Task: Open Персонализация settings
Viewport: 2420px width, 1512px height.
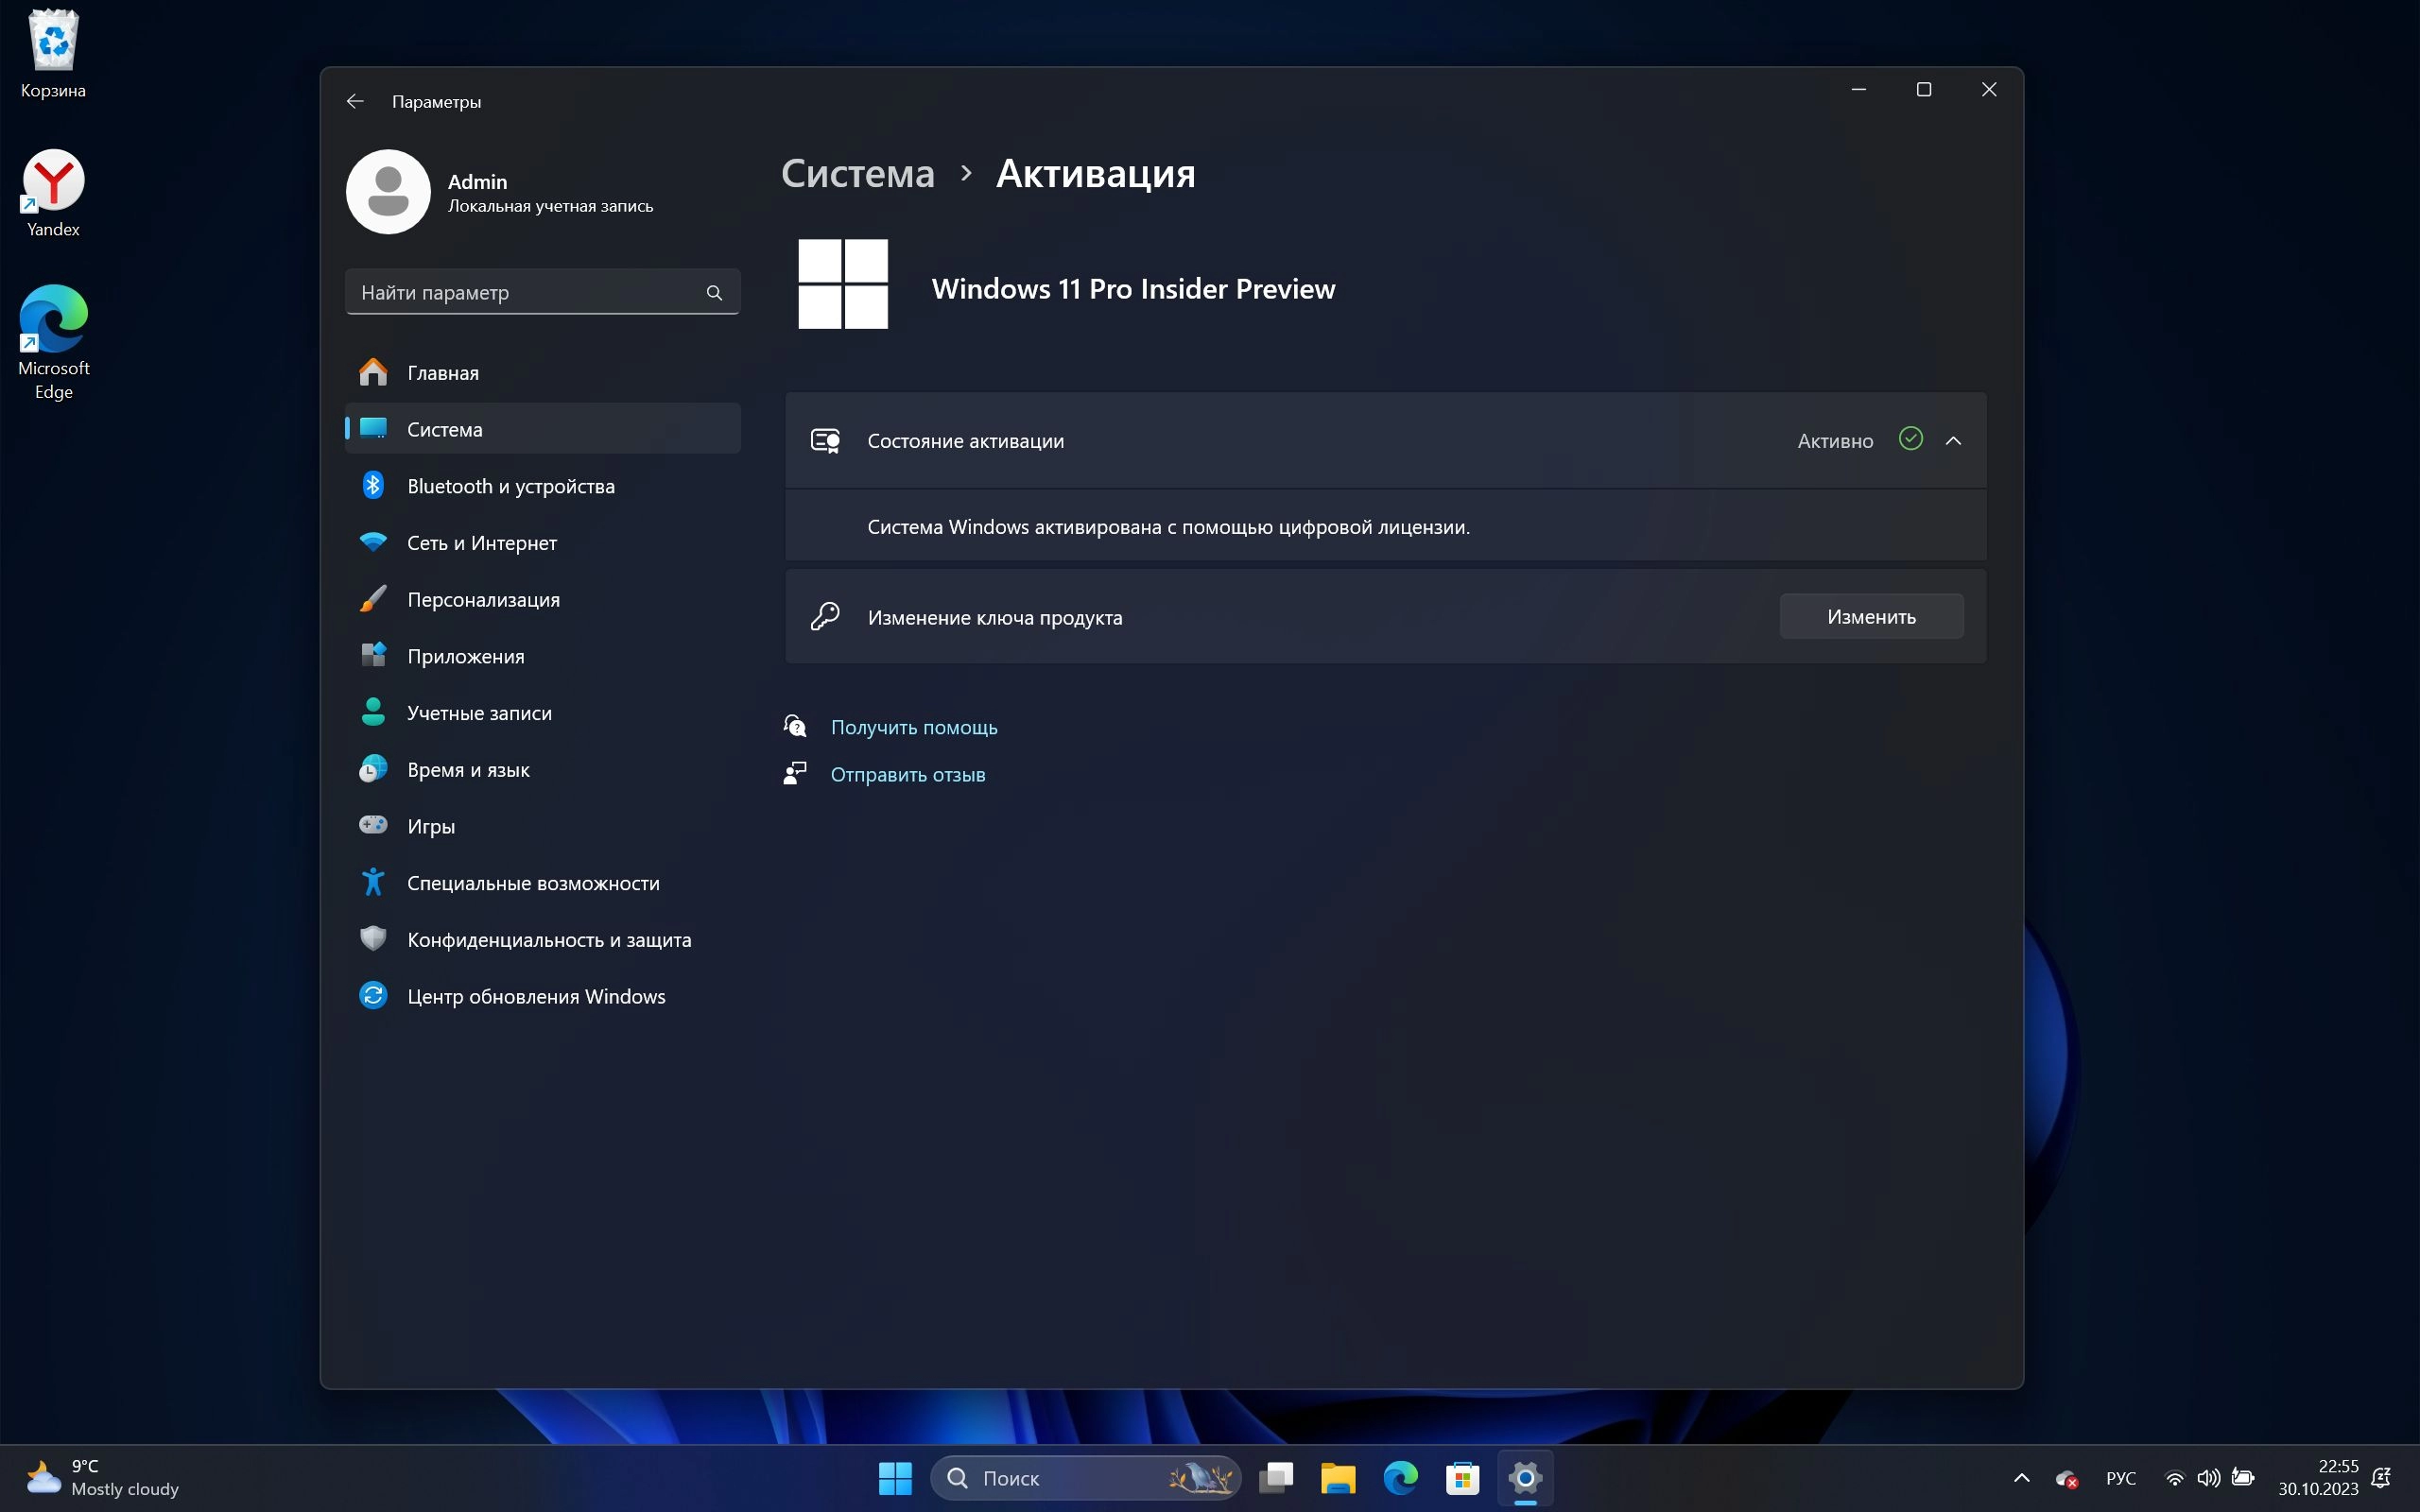Action: click(483, 600)
